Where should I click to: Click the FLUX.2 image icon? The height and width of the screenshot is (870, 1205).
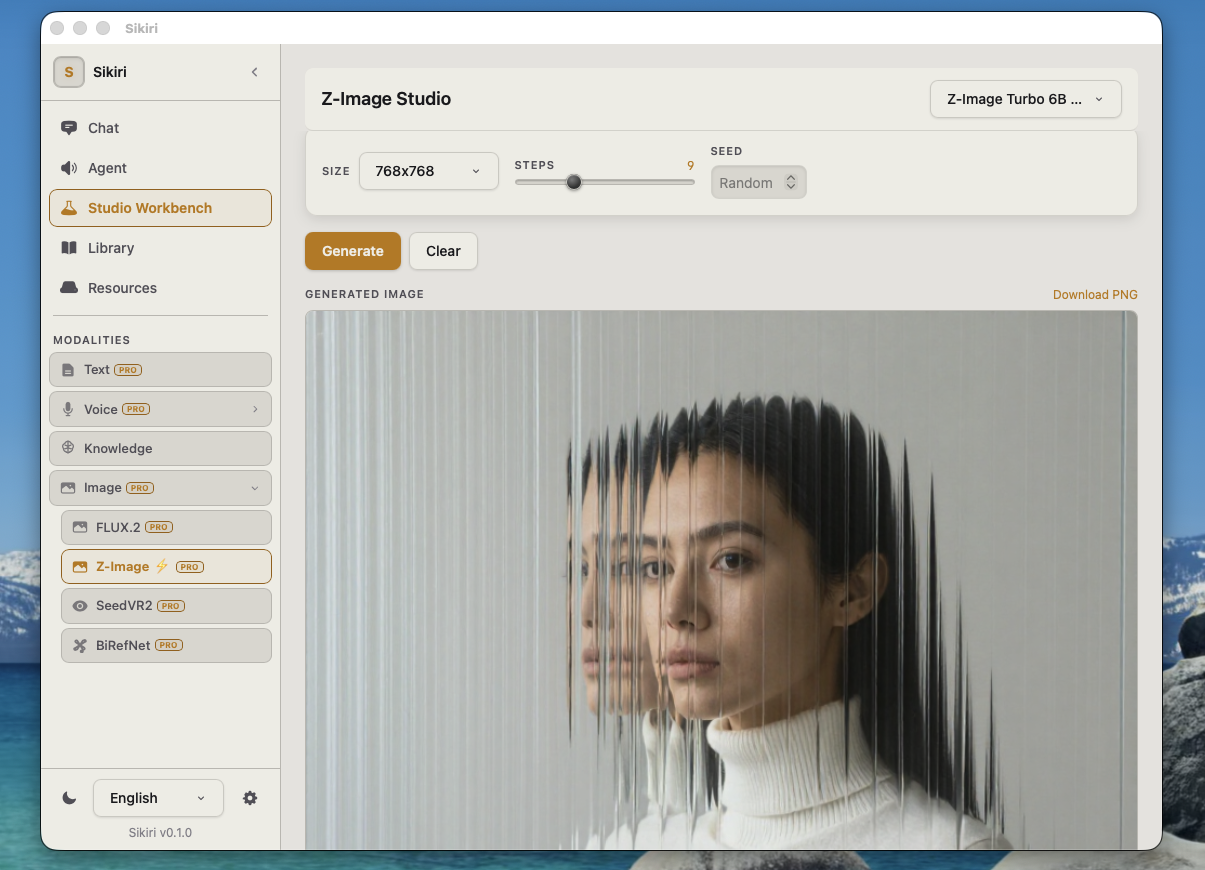[80, 527]
